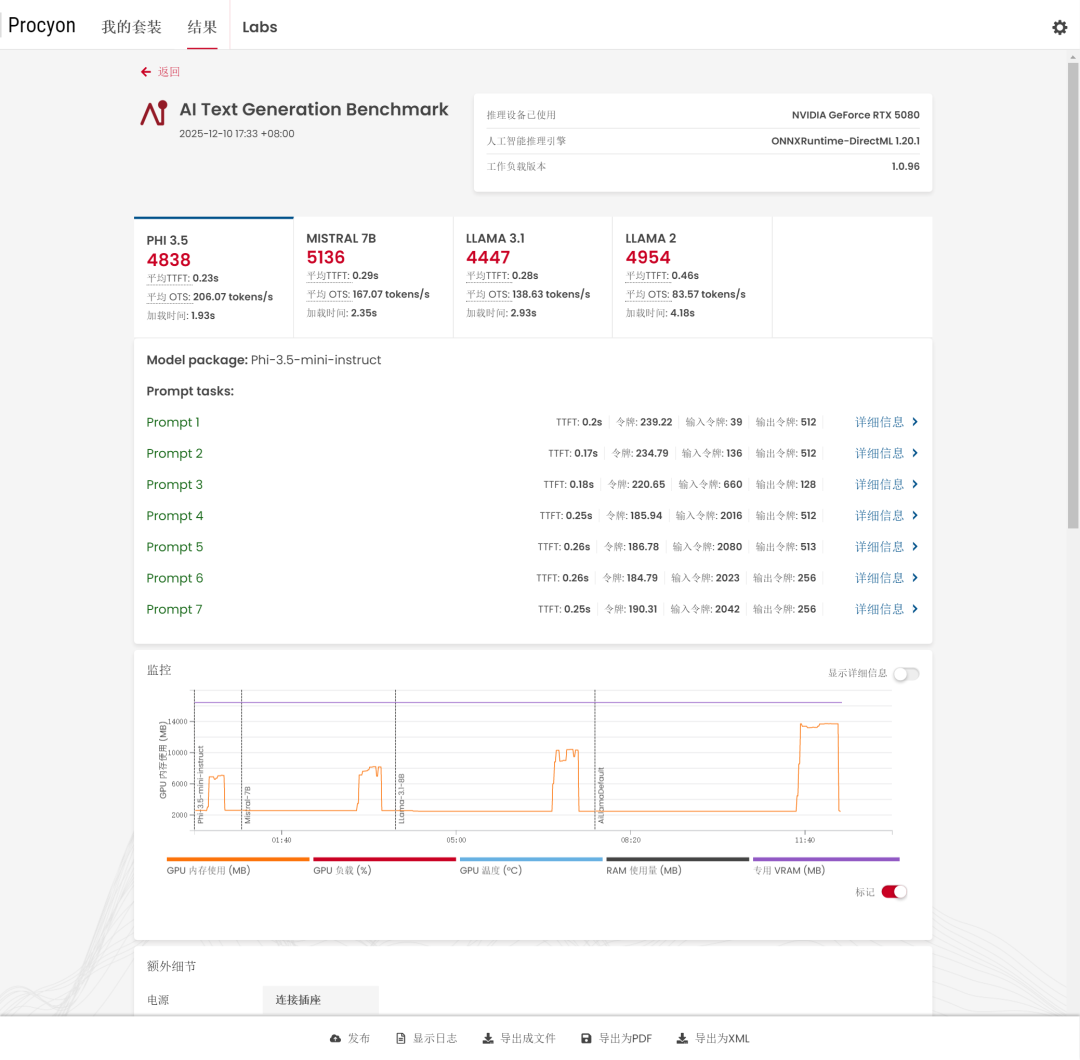
Task: Enable the 显示详细信息 toggle
Action: 905,674
